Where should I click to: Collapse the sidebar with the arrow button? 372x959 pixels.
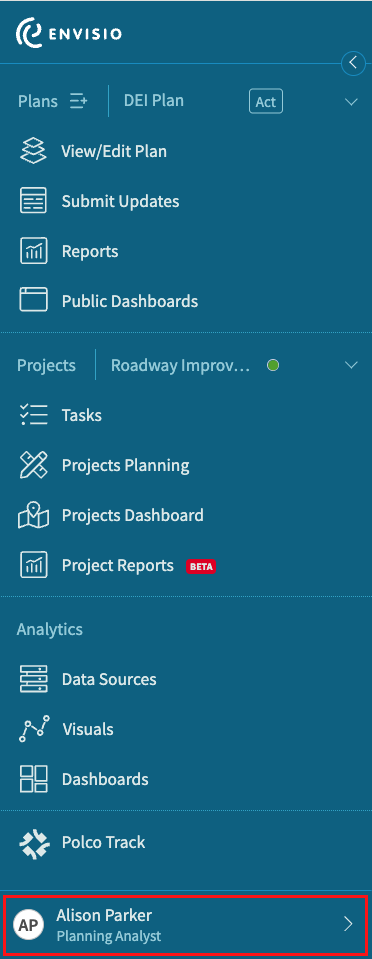(x=353, y=63)
